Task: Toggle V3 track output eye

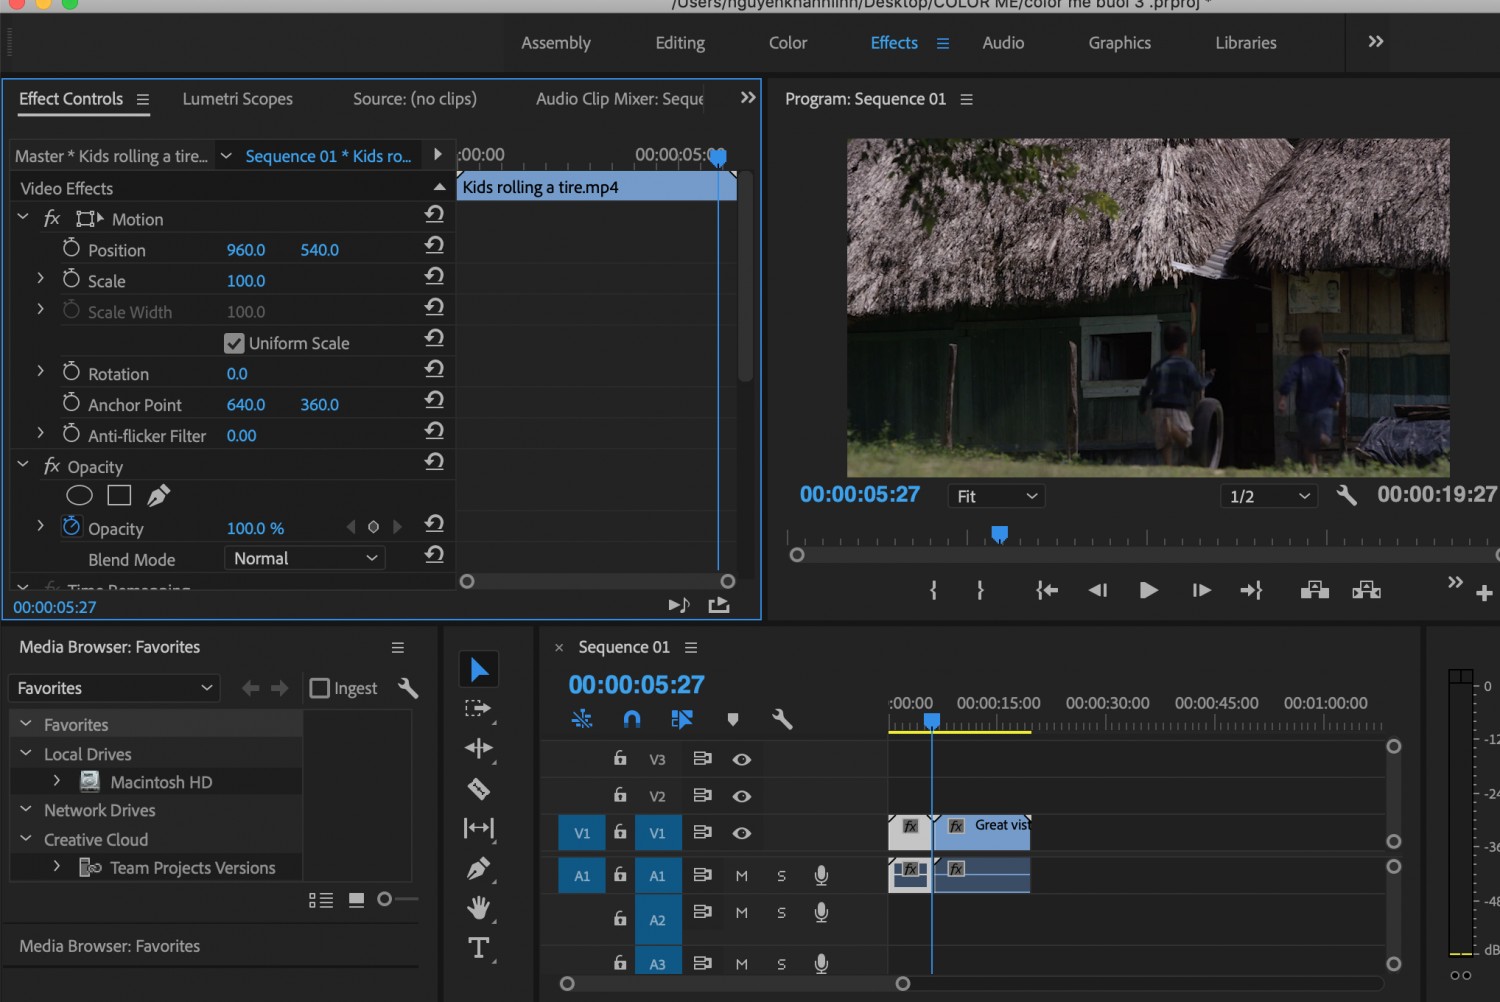Action: [742, 759]
